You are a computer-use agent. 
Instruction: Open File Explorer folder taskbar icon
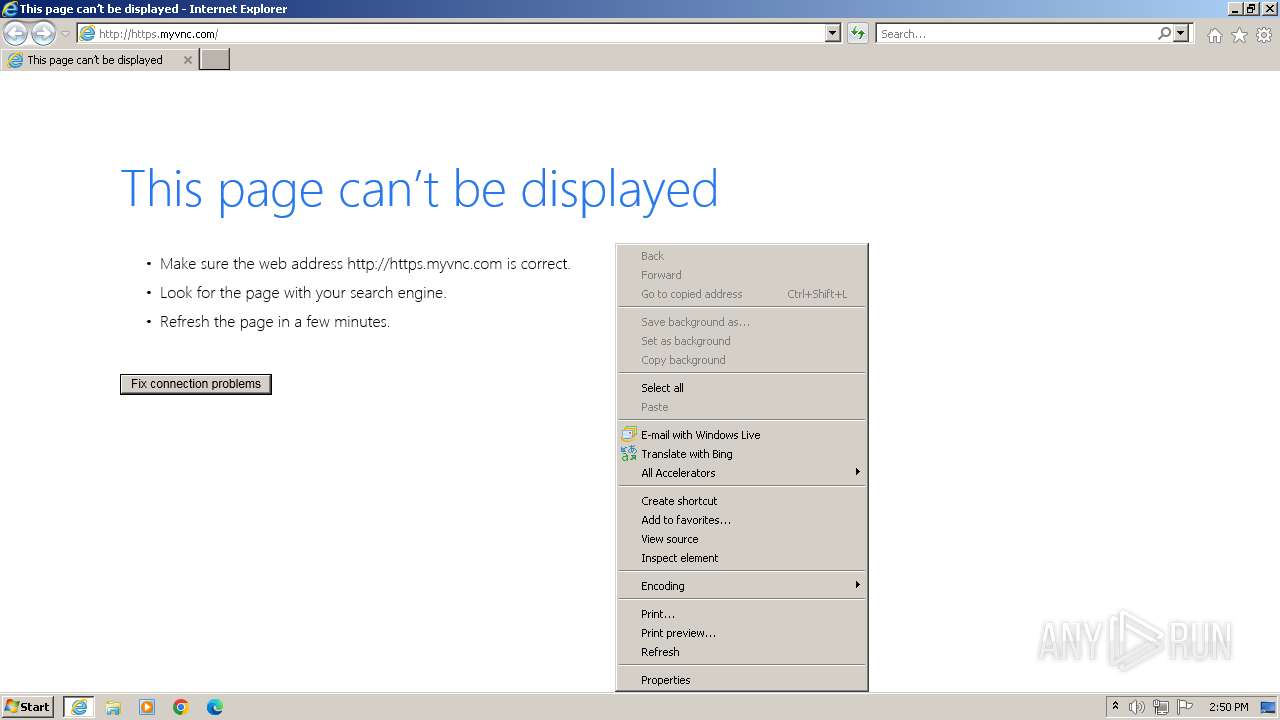[x=113, y=707]
